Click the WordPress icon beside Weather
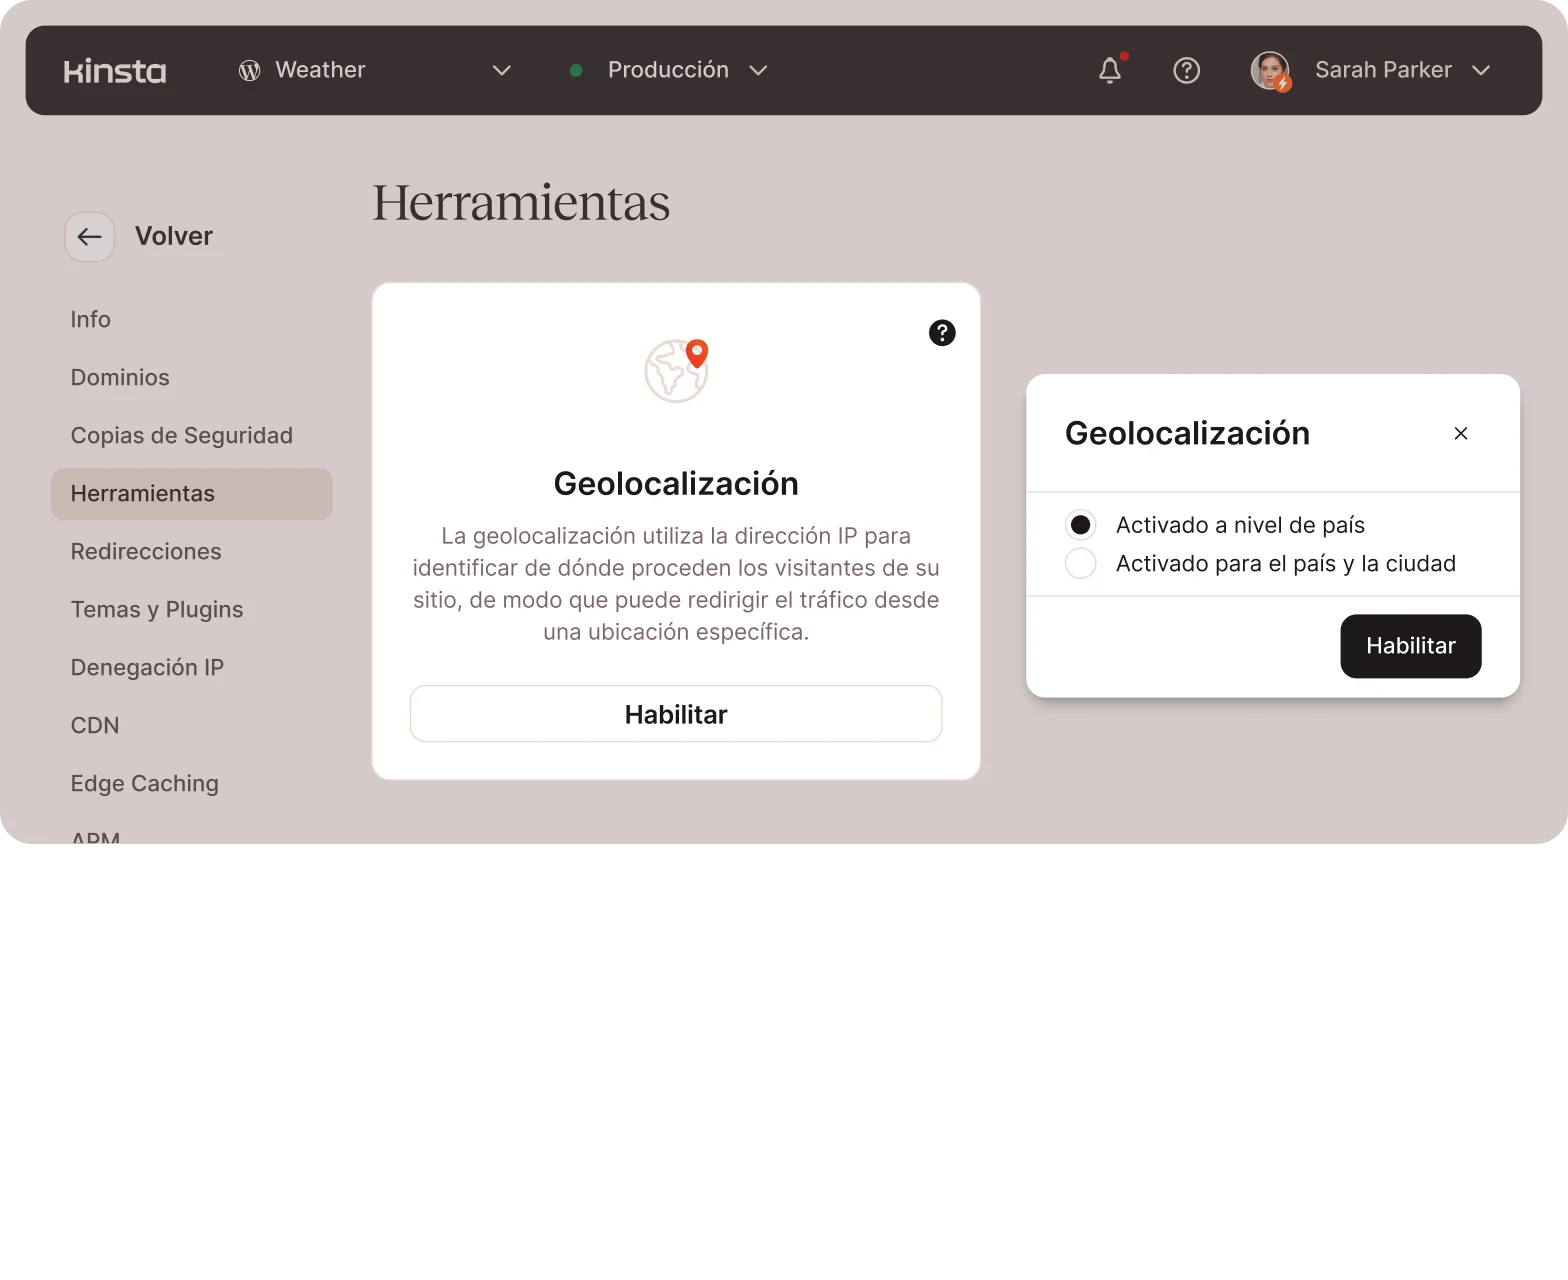Screen dimensions: 1568x1280 (249, 70)
